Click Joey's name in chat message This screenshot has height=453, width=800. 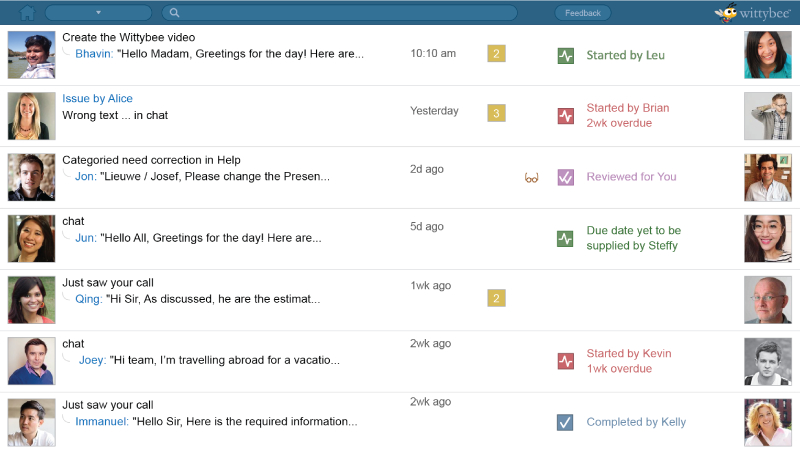click(x=92, y=360)
